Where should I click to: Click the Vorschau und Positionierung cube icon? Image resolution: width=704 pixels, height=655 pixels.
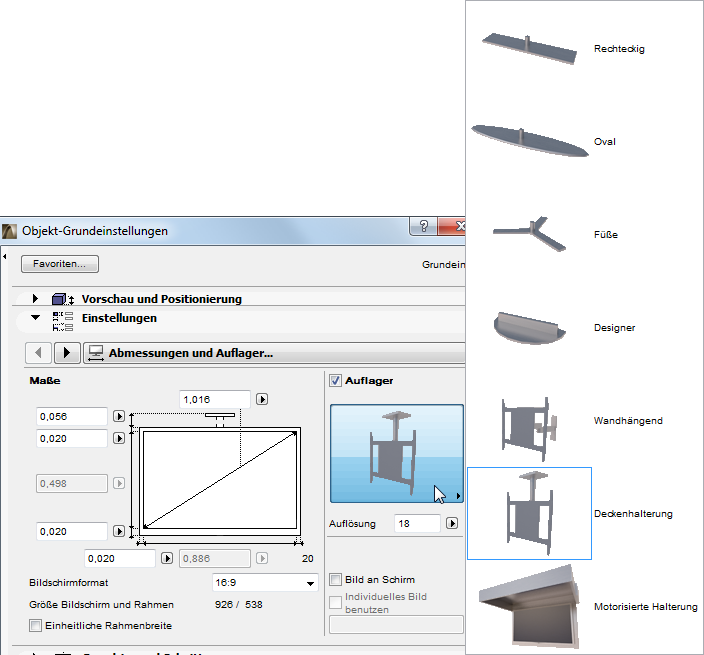click(63, 299)
